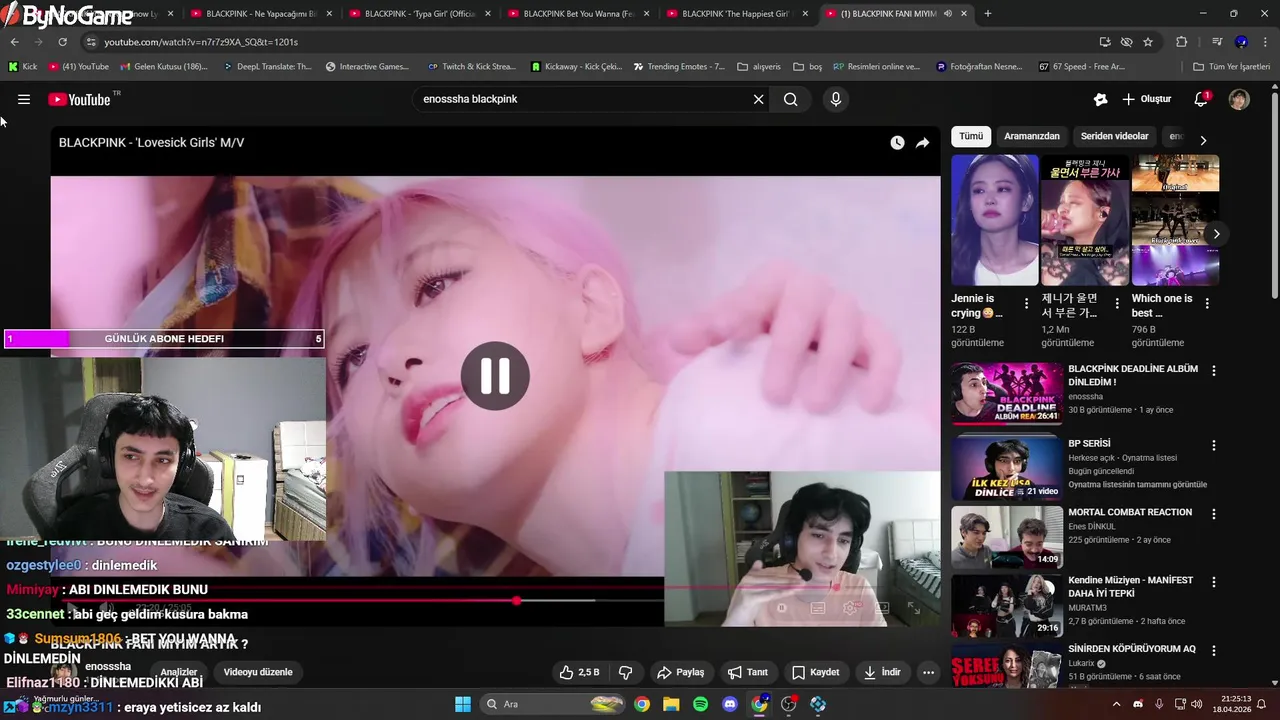Open YouTube notifications bell
The height and width of the screenshot is (720, 1280).
[1201, 99]
